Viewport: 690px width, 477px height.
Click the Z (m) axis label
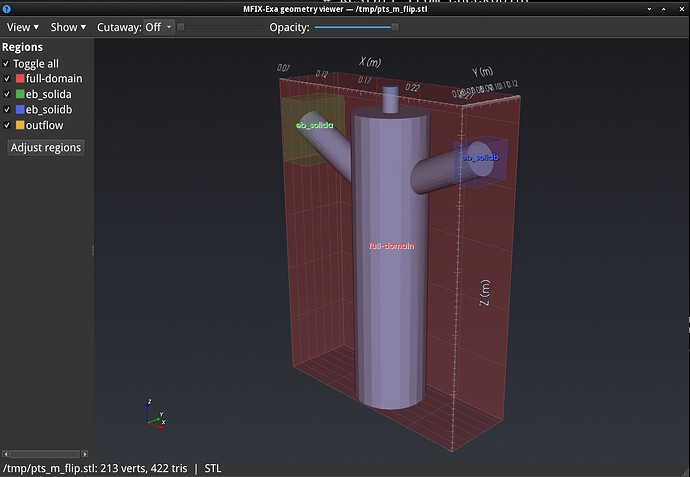[484, 293]
